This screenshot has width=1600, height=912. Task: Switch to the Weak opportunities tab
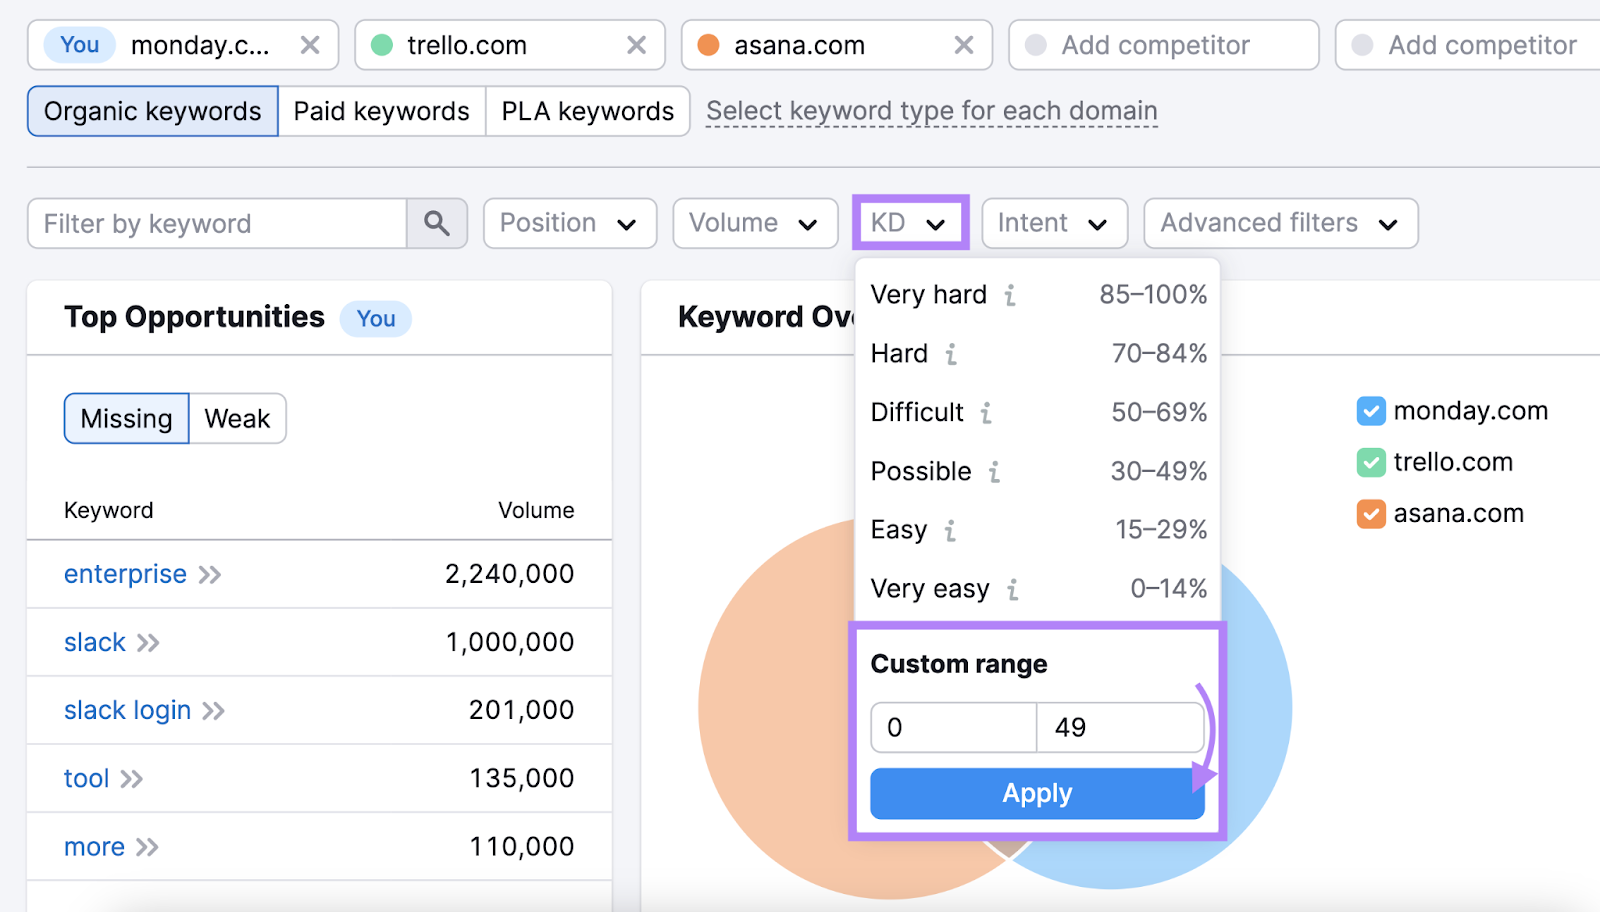[236, 418]
